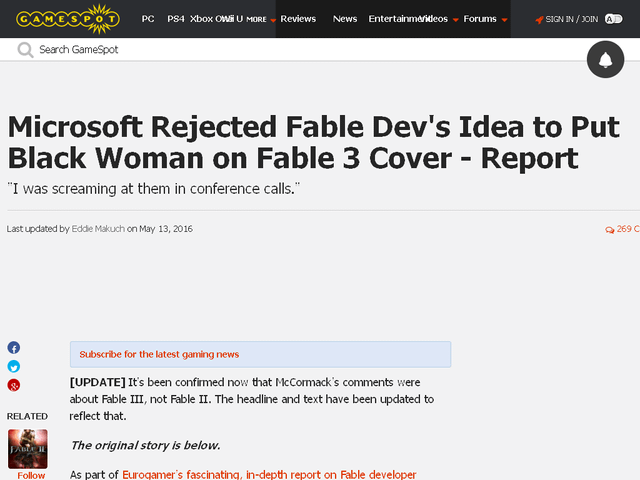The height and width of the screenshot is (480, 640).
Task: Open author Eddie Makuch's profile
Action: 98,229
